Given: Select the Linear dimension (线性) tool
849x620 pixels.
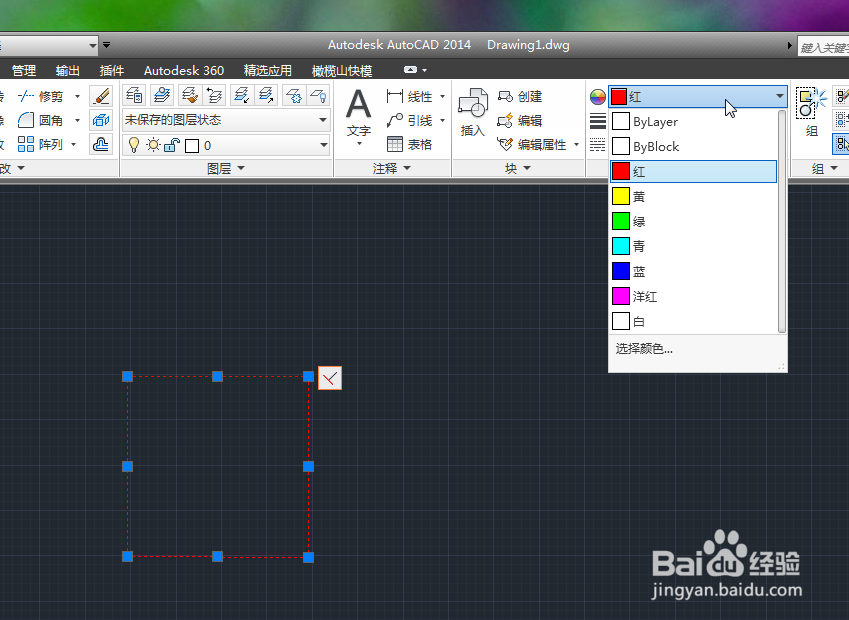Looking at the screenshot, I should 409,96.
